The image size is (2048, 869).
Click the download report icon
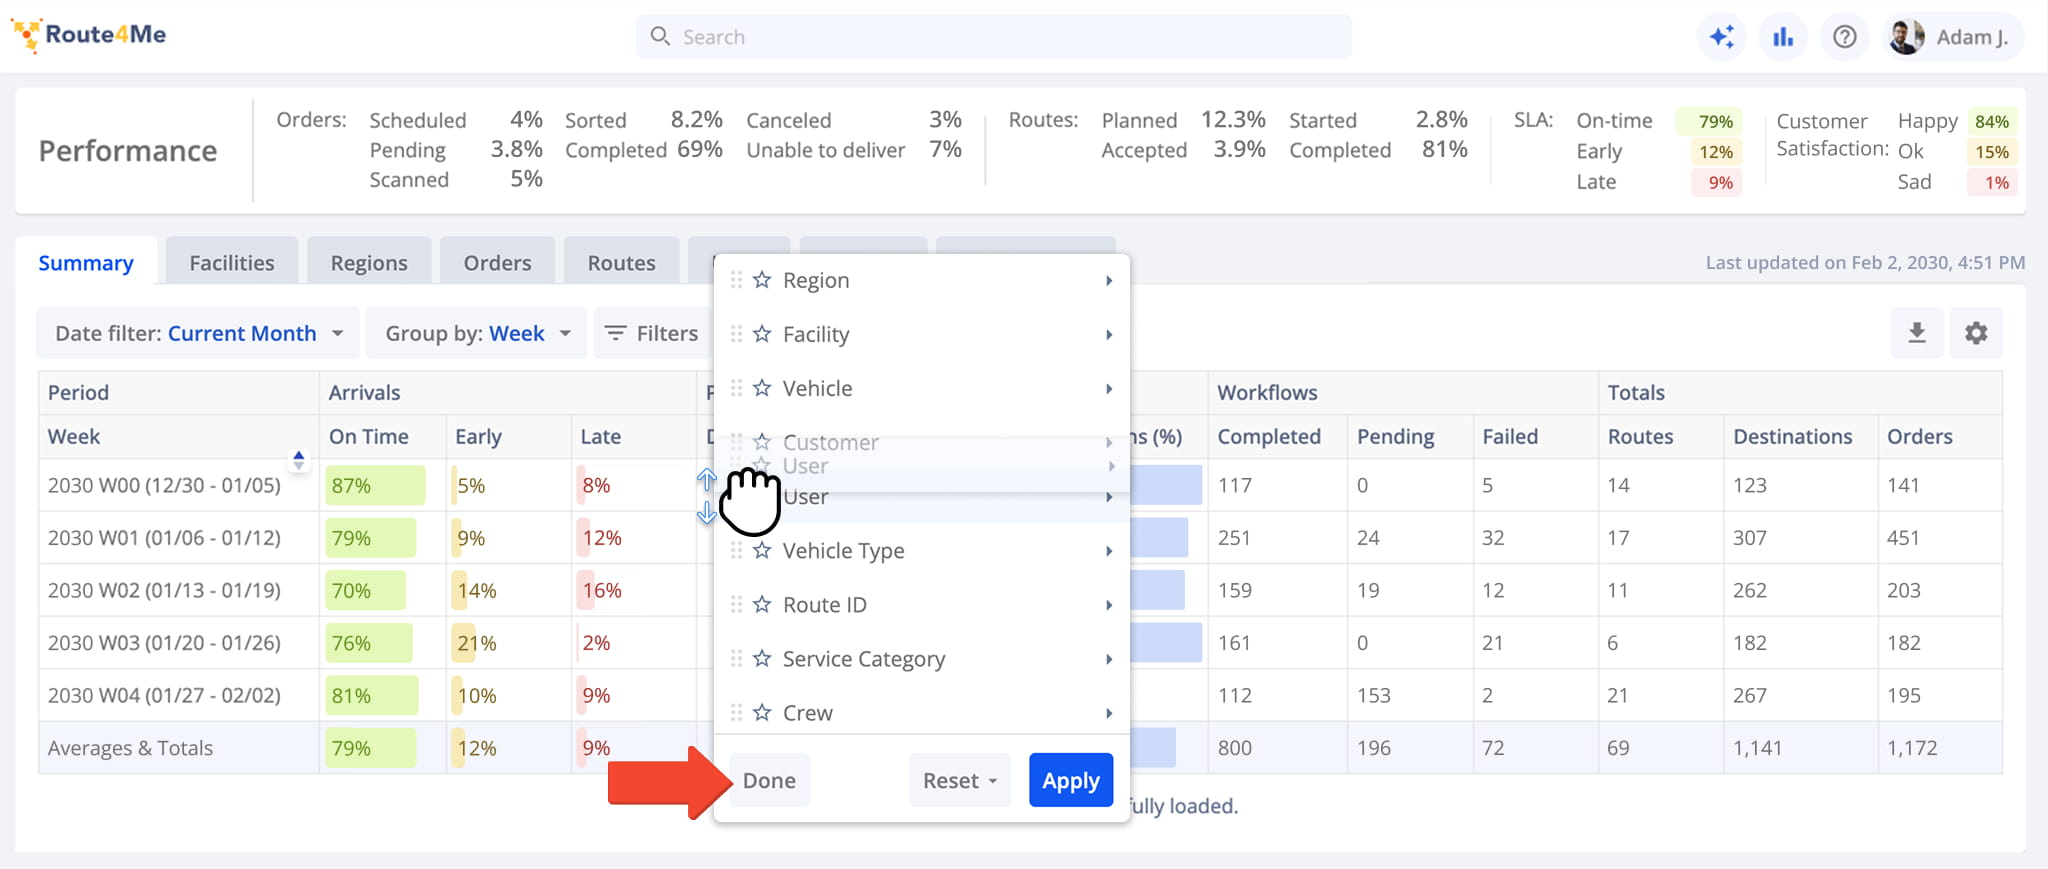(1917, 333)
